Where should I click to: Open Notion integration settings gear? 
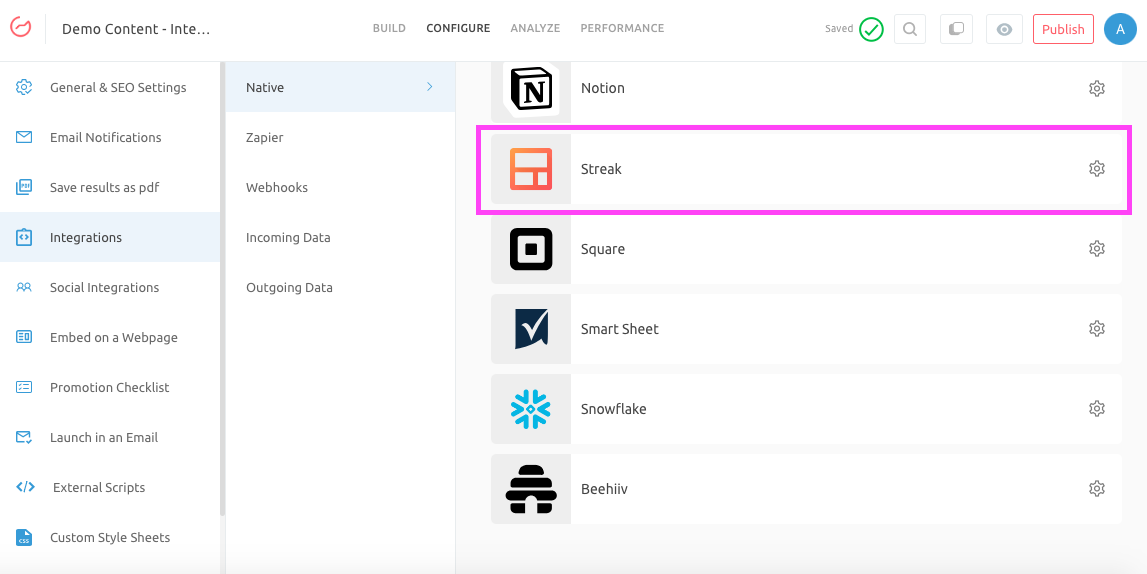point(1097,88)
